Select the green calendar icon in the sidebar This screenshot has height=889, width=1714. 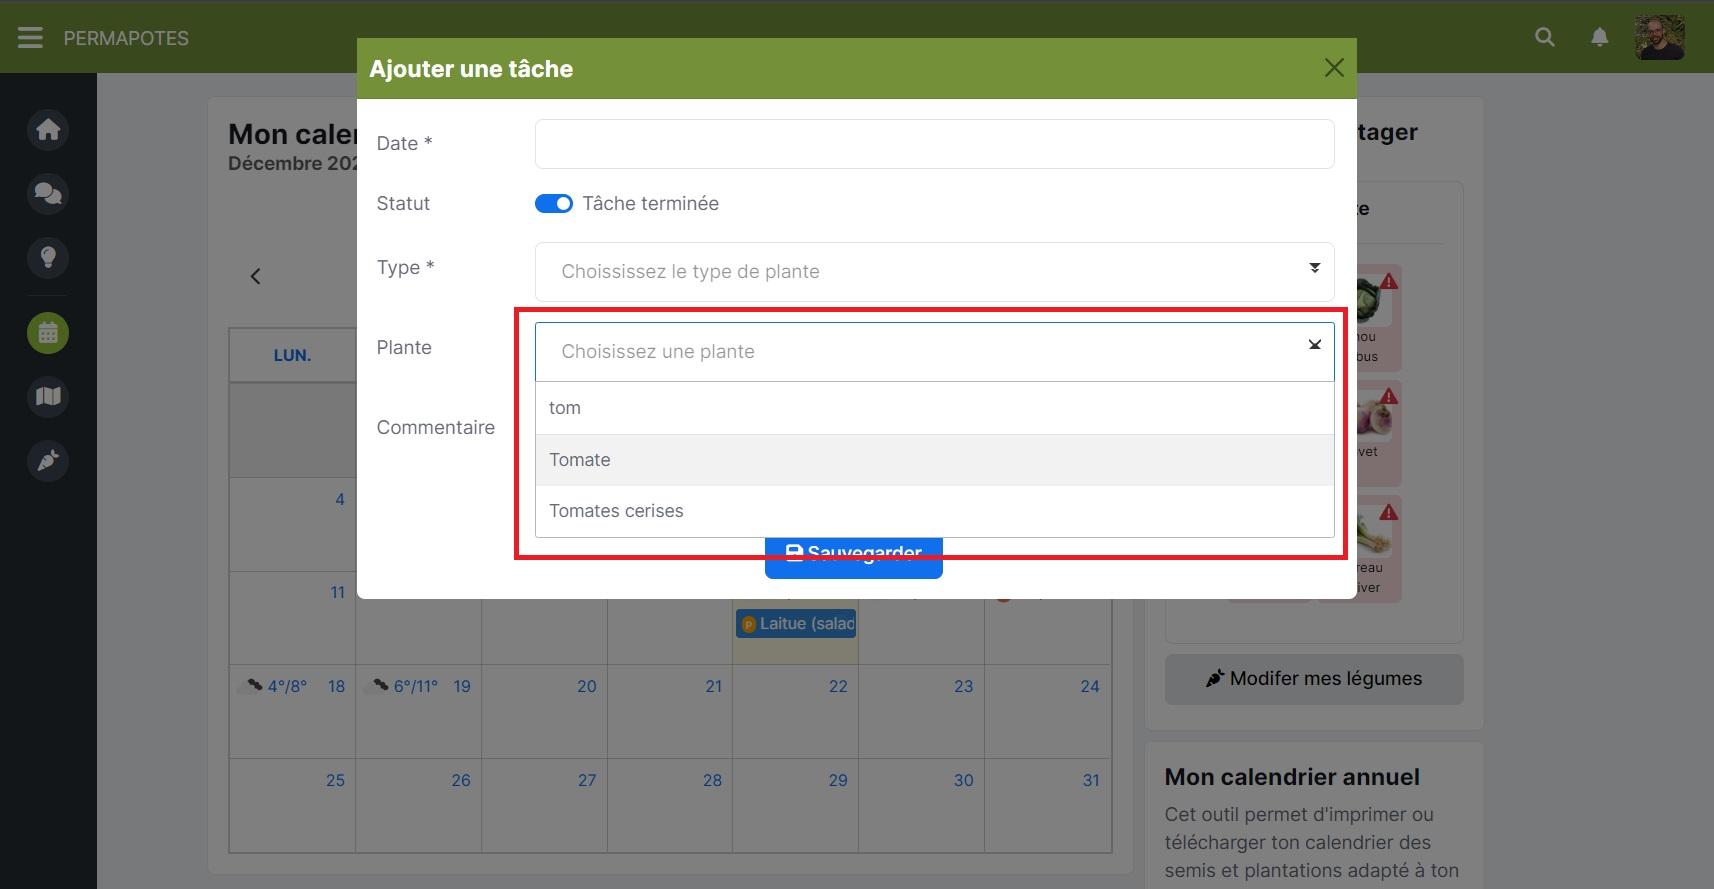pos(48,333)
